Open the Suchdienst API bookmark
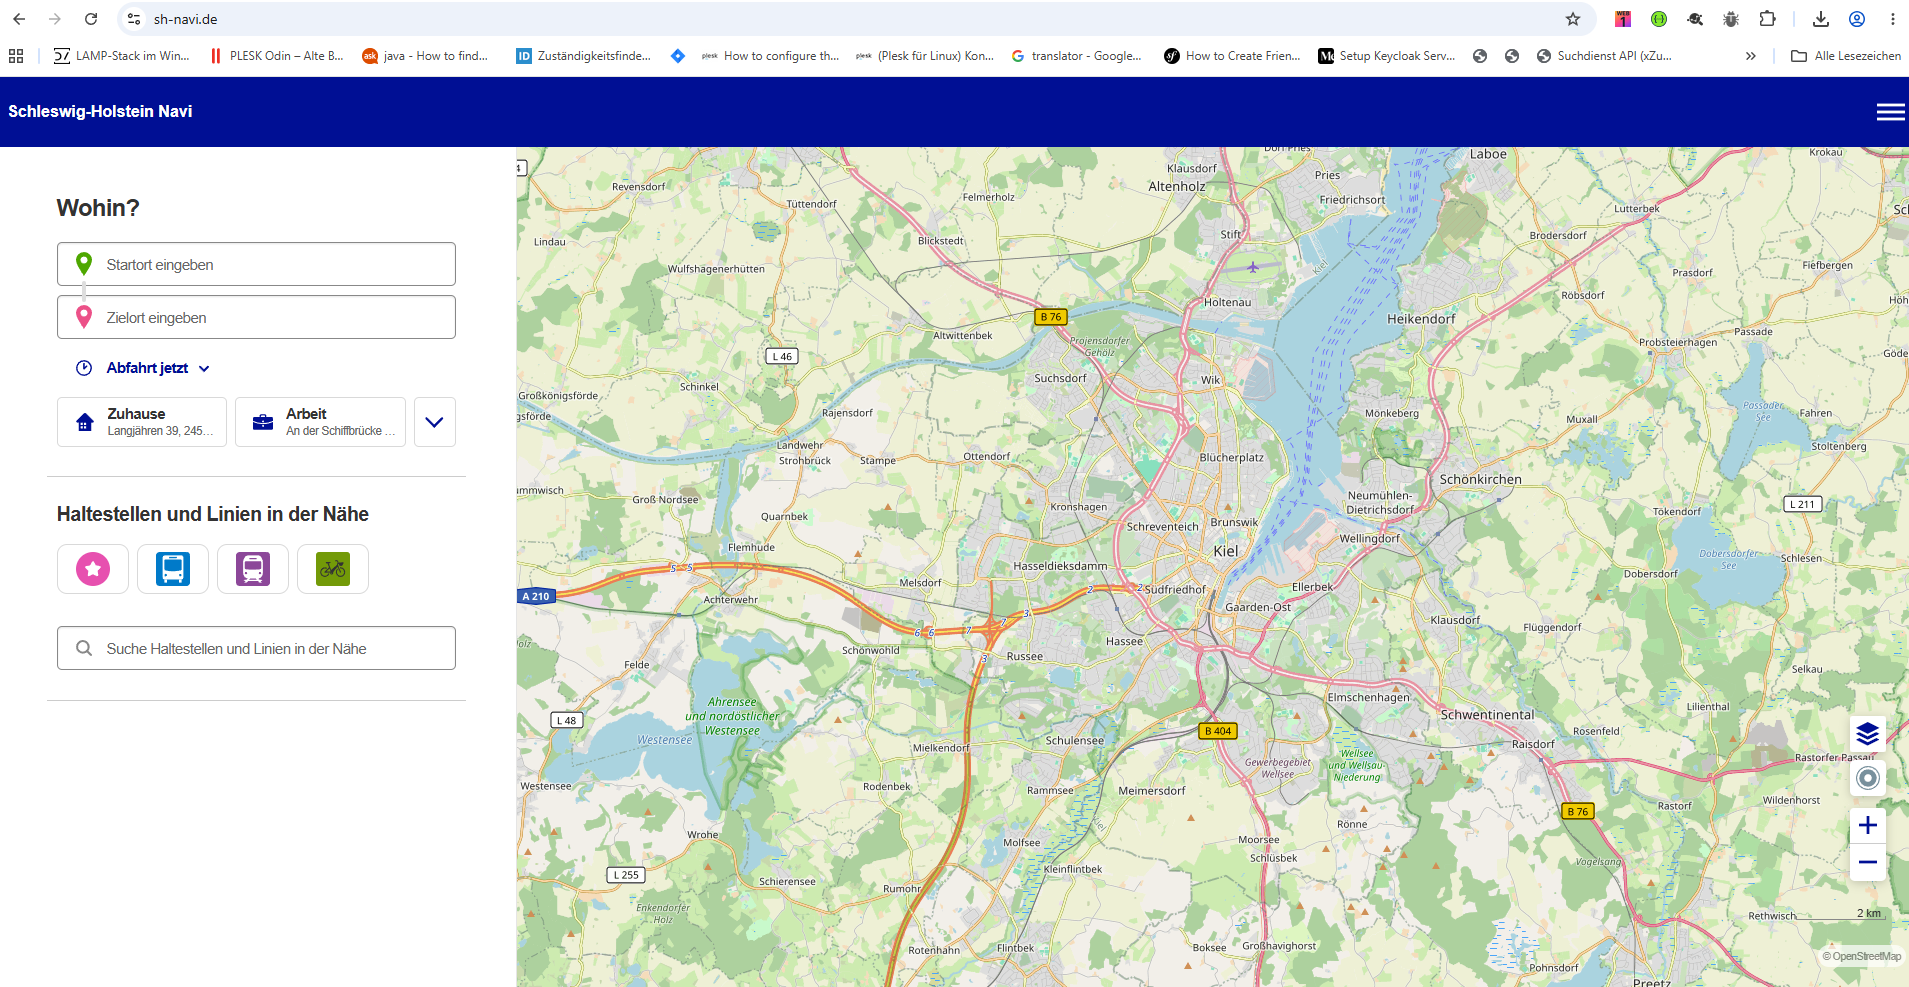Image resolution: width=1909 pixels, height=987 pixels. click(1605, 56)
